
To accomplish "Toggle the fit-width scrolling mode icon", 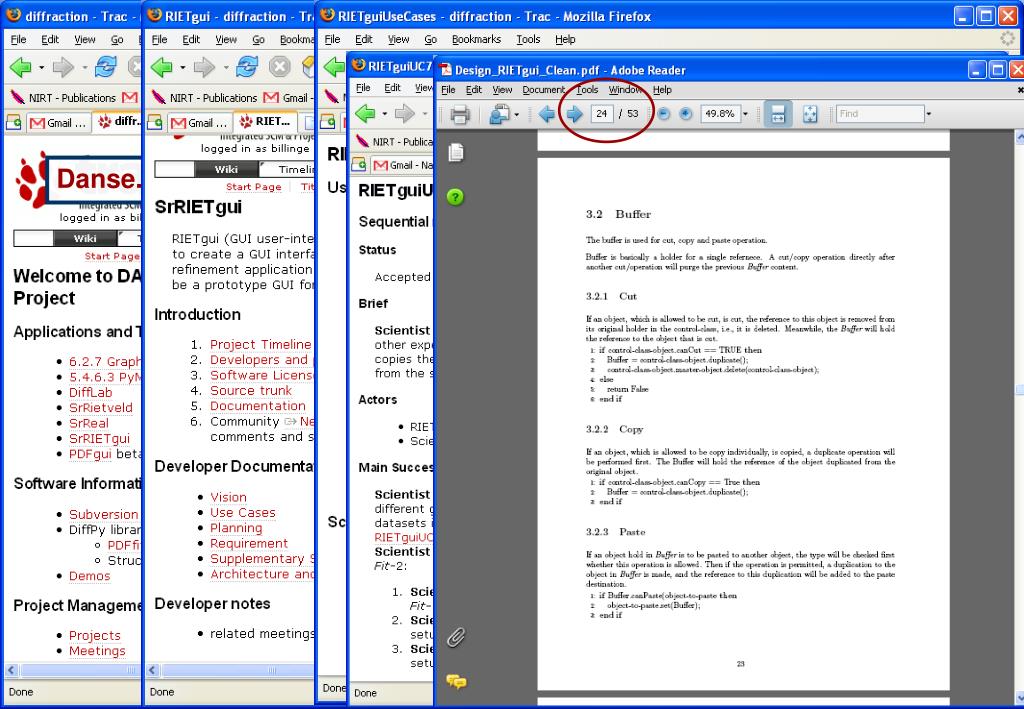I will tap(778, 114).
